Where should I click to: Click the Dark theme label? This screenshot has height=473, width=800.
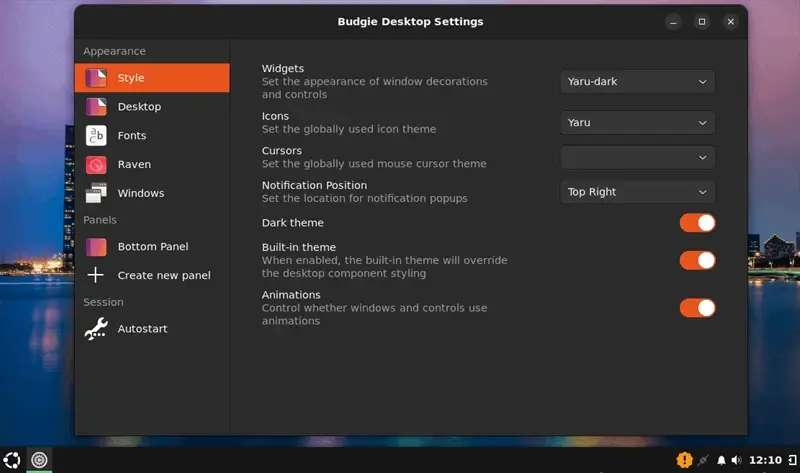(x=292, y=223)
